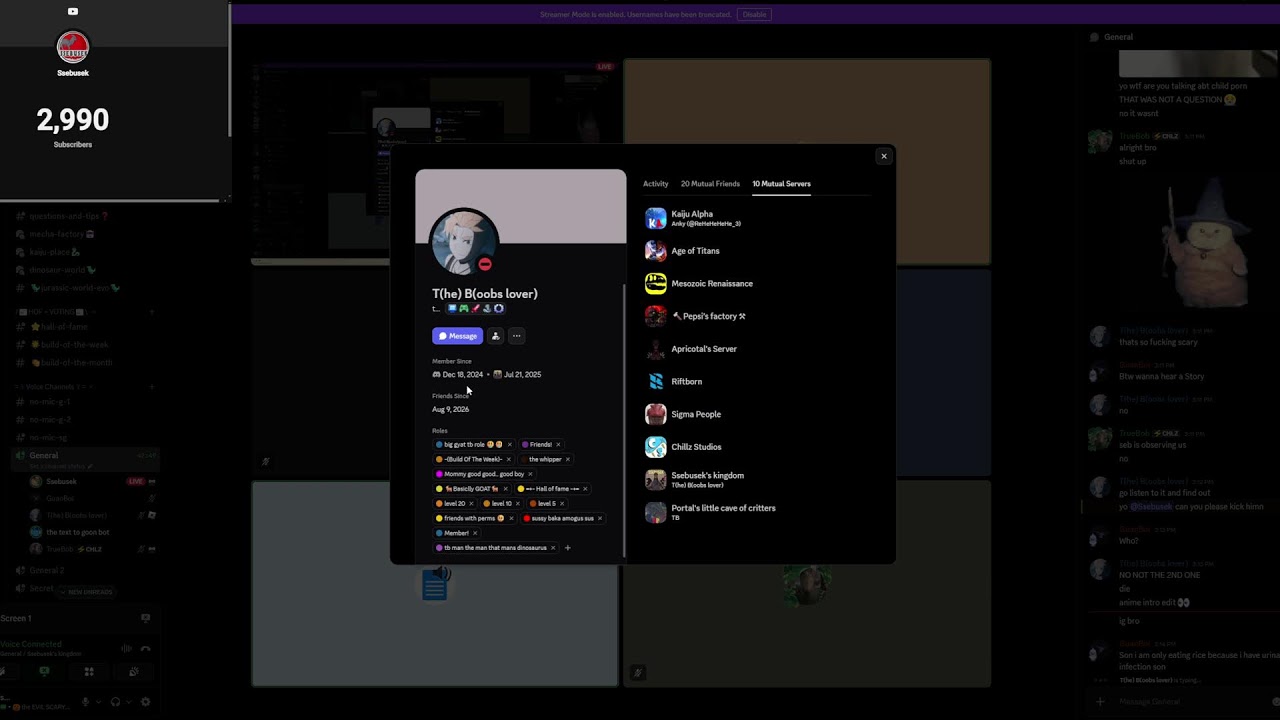
Task: Open the Sigma People server
Action: click(x=696, y=414)
